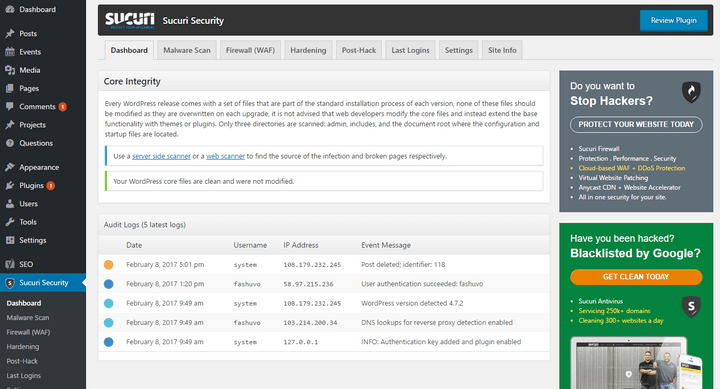Image resolution: width=720 pixels, height=389 pixels.
Task: Click the Settings sliders icon in sidebar
Action: 10,240
